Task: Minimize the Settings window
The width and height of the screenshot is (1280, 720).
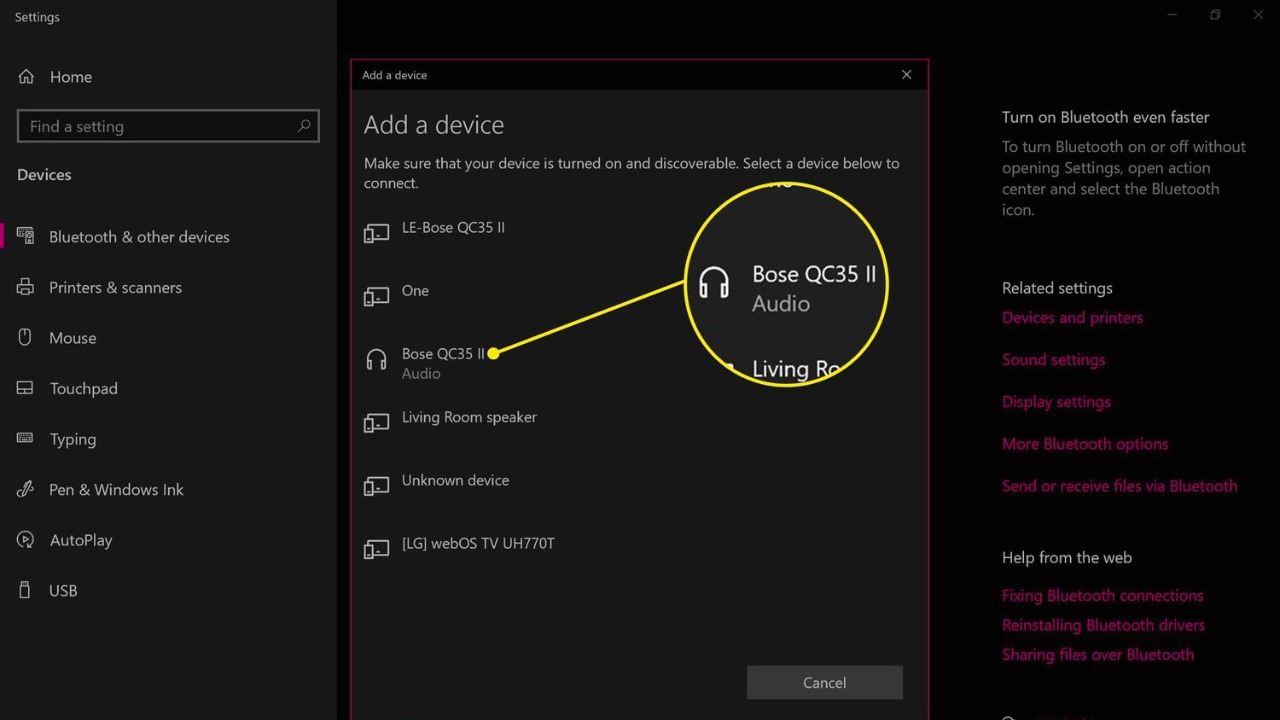Action: point(1173,15)
